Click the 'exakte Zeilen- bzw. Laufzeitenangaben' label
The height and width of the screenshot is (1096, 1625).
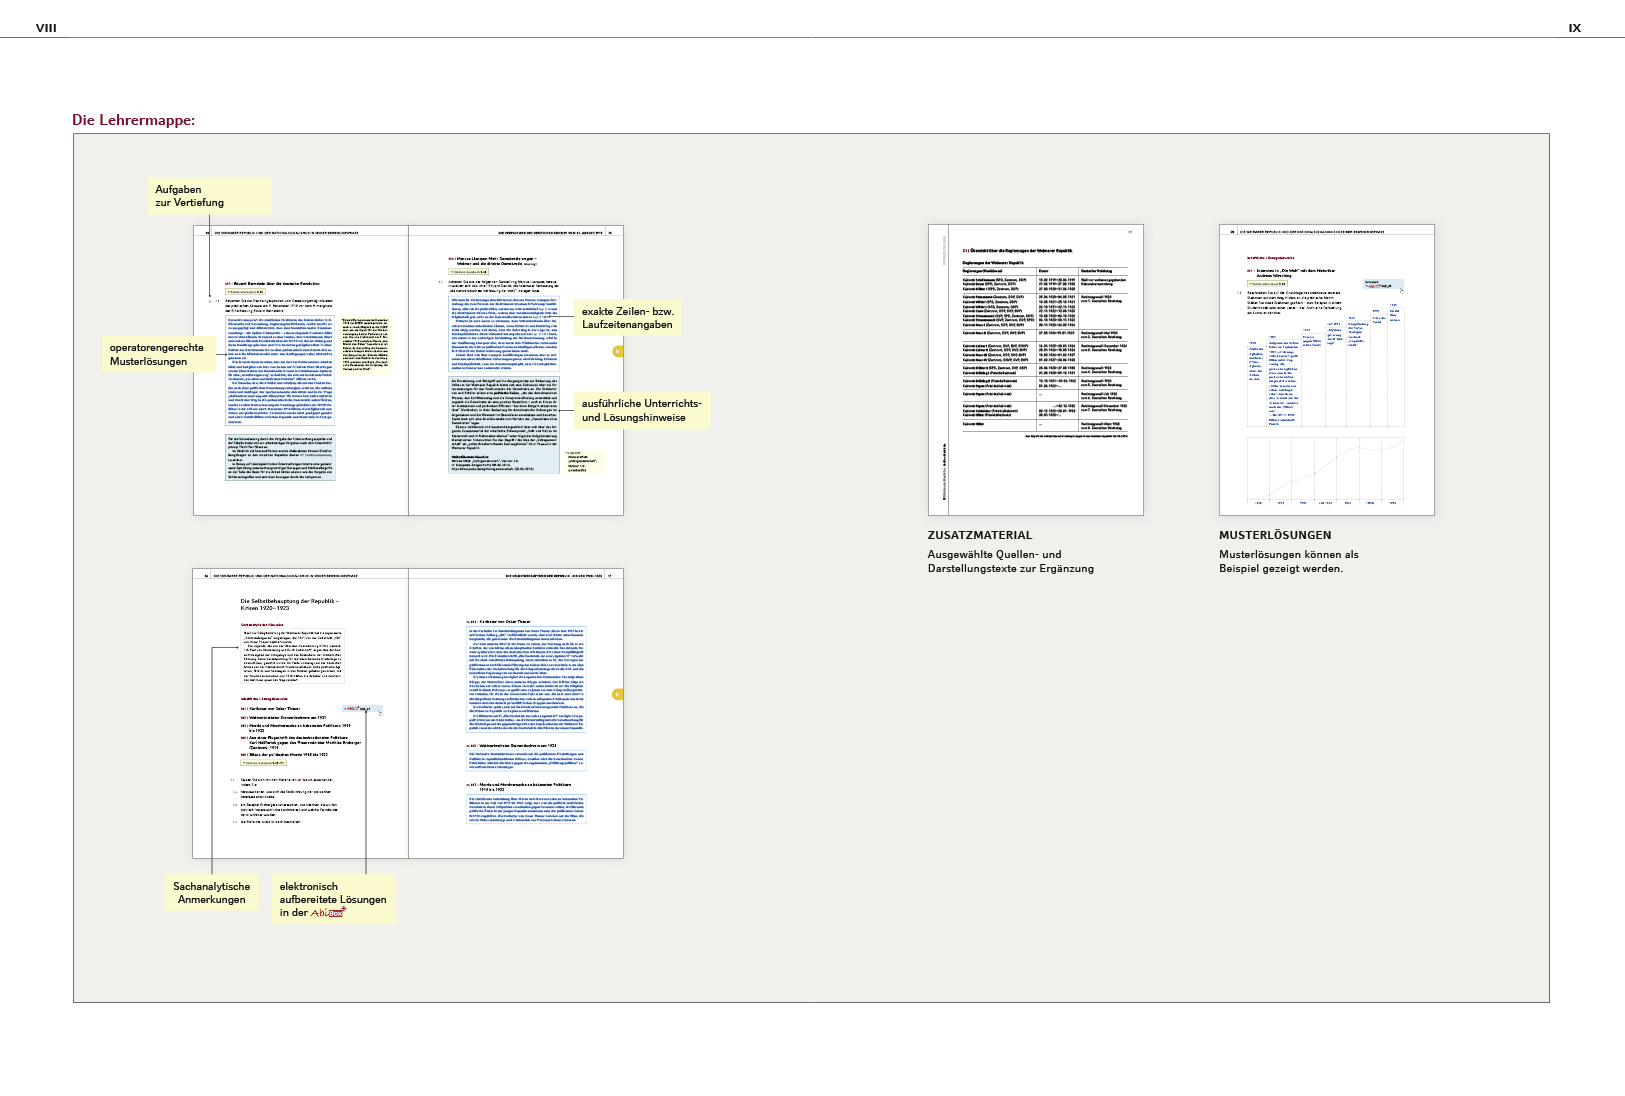coord(628,318)
